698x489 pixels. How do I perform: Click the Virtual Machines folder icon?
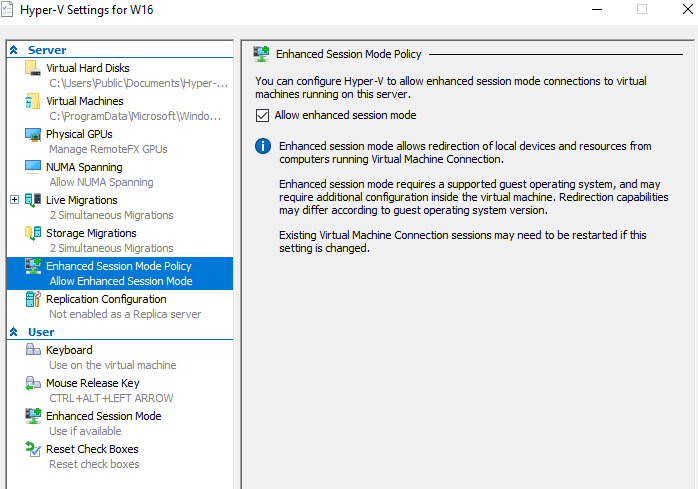[x=33, y=102]
